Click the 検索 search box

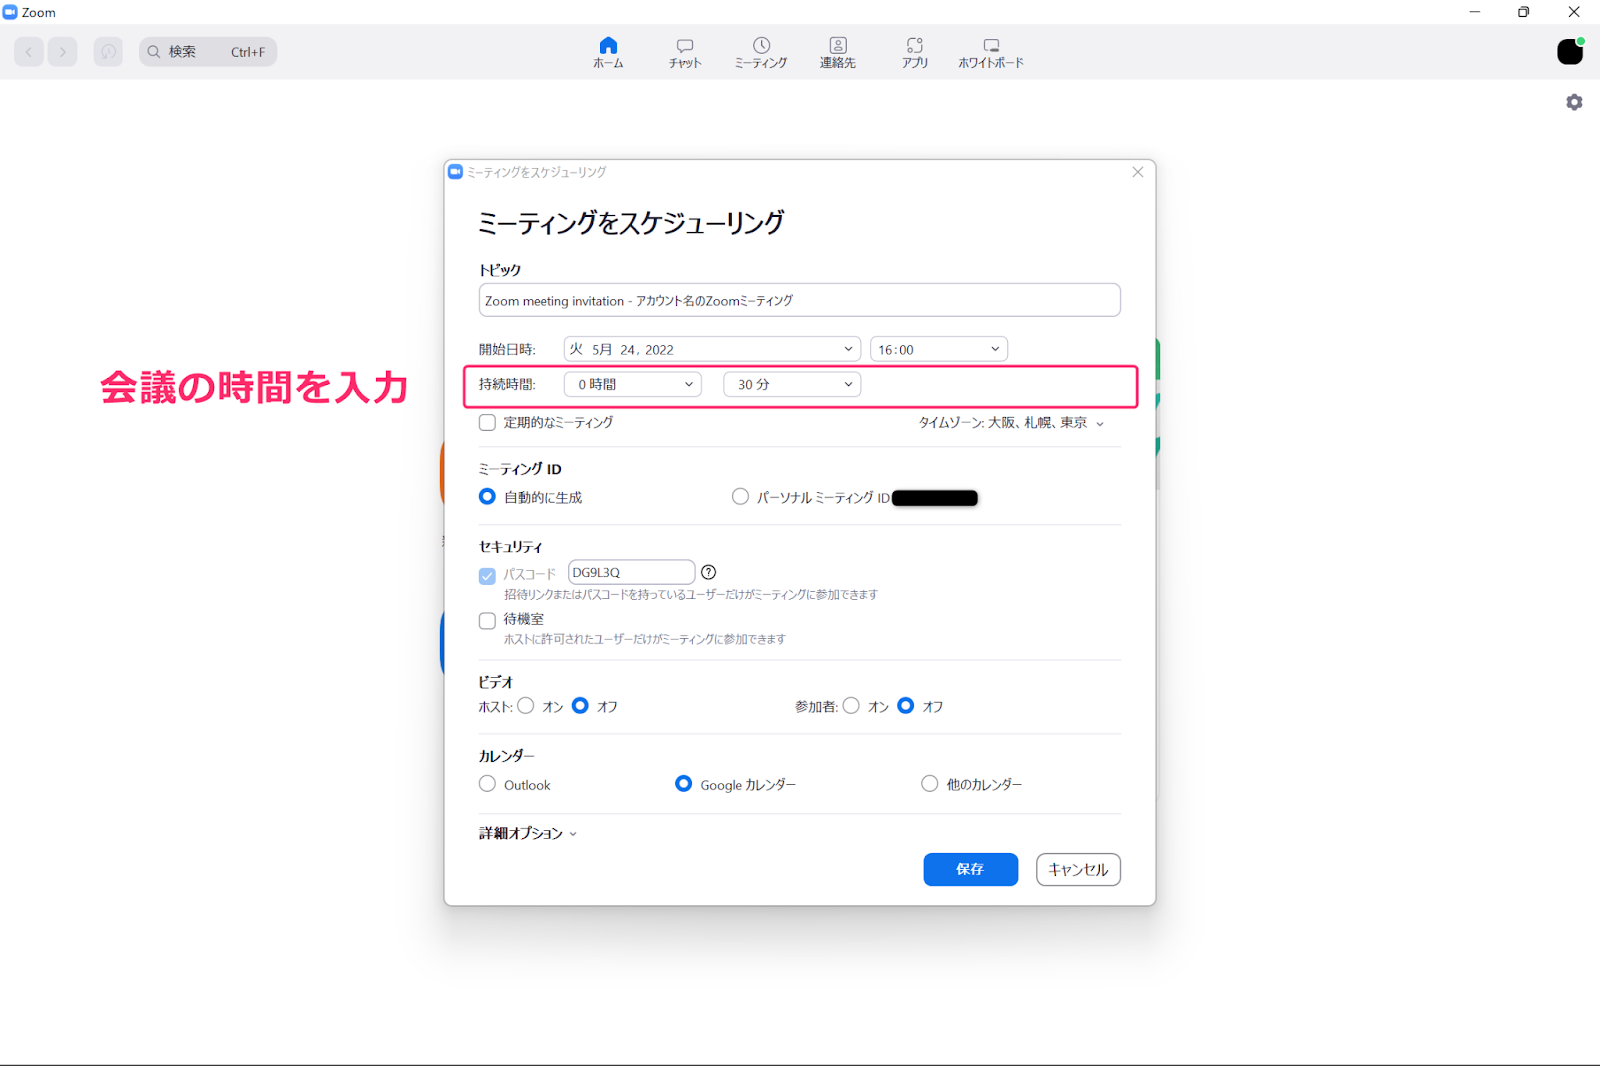(208, 52)
